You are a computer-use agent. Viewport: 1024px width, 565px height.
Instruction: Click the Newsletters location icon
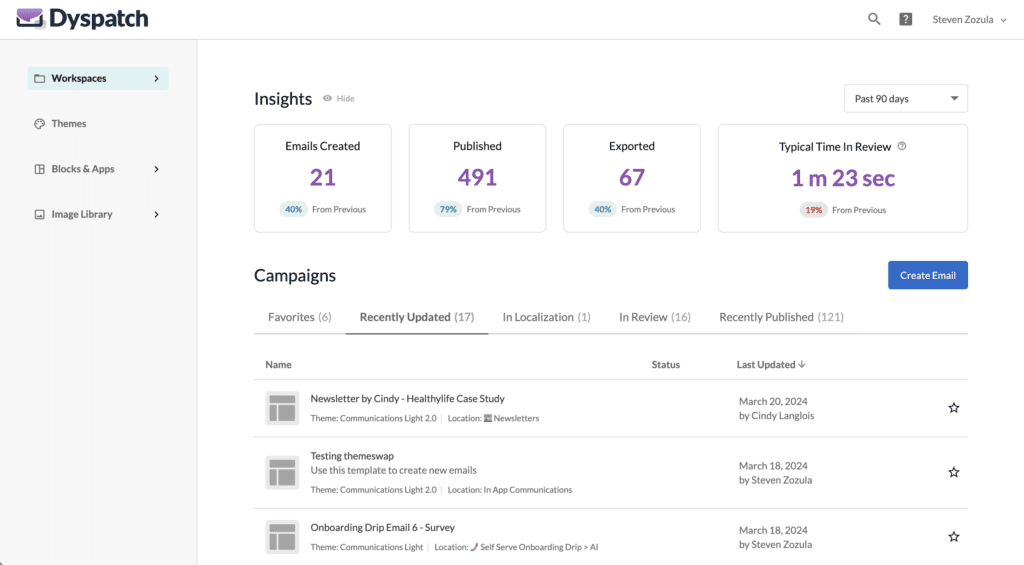point(488,418)
